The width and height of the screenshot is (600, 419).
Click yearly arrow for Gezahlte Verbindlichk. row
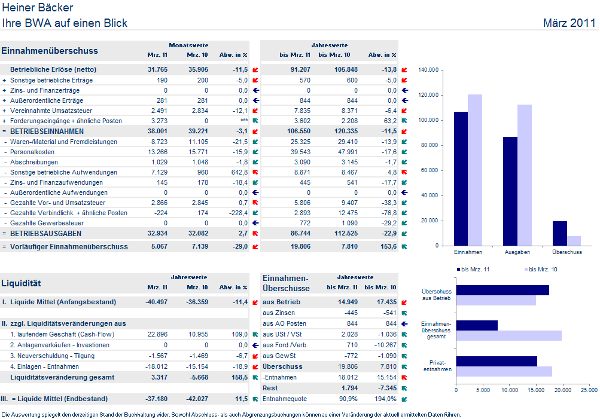tap(404, 213)
